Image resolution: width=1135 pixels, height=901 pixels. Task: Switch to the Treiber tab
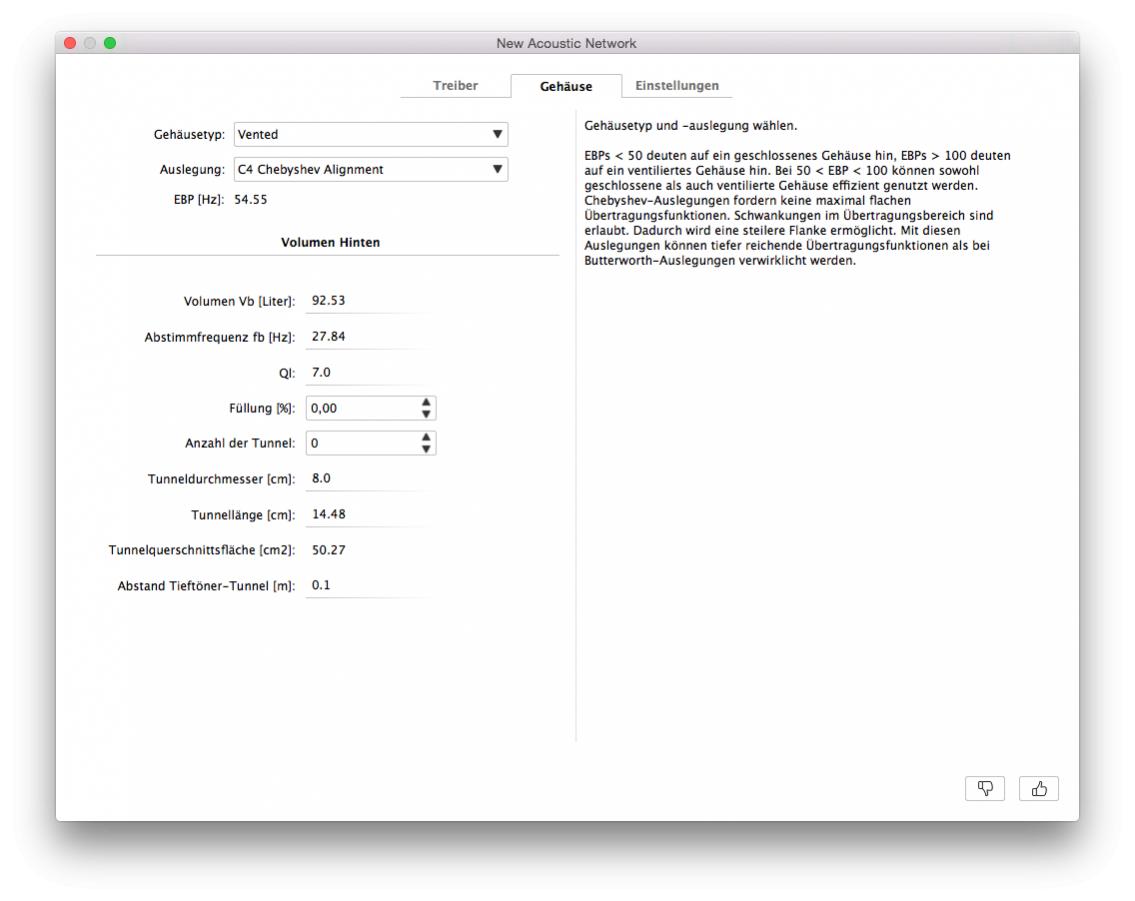[455, 85]
